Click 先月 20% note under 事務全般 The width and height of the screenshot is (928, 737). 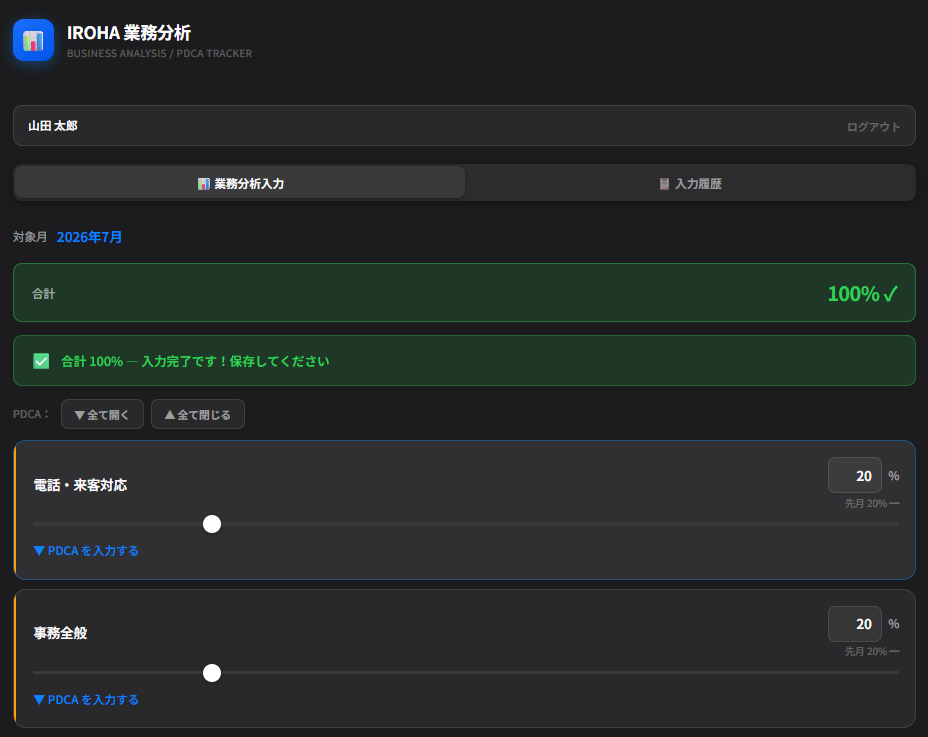[872, 651]
